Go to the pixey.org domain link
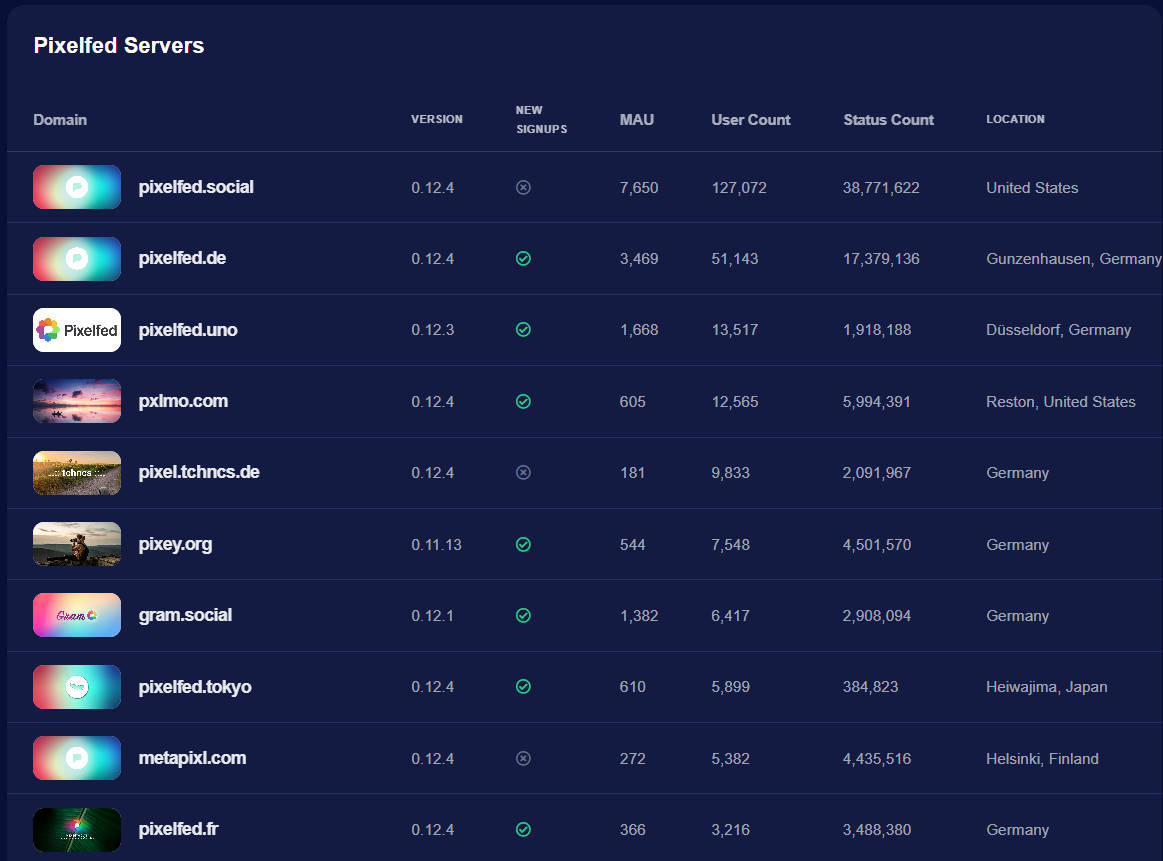The height and width of the screenshot is (861, 1163). (x=175, y=544)
